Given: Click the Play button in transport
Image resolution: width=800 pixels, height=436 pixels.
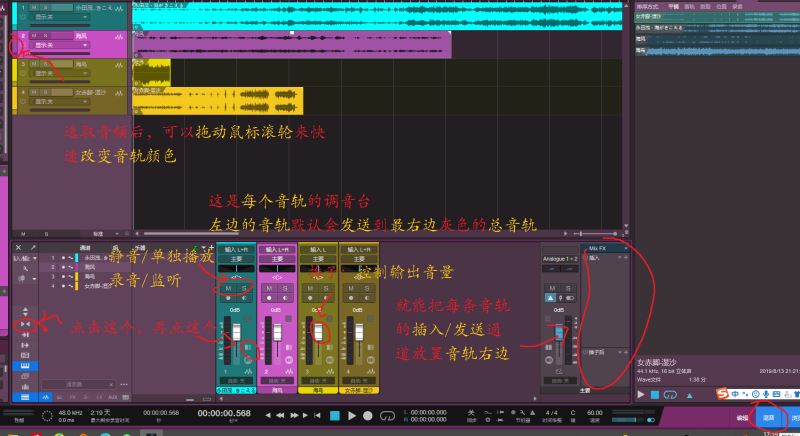Looking at the screenshot, I should coord(352,415).
